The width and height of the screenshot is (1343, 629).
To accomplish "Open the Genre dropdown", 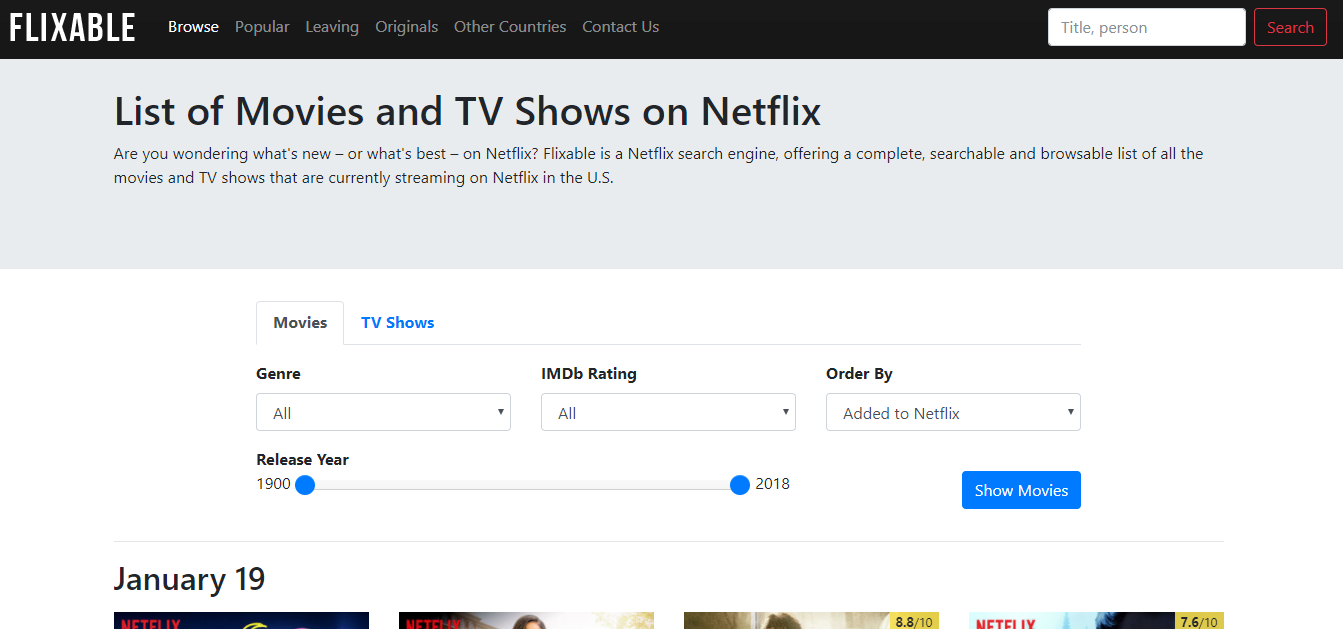I will [383, 412].
